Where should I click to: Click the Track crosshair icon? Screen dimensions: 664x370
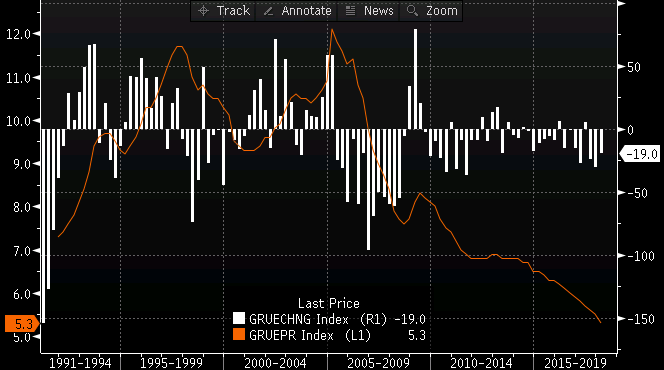pyautogui.click(x=203, y=11)
